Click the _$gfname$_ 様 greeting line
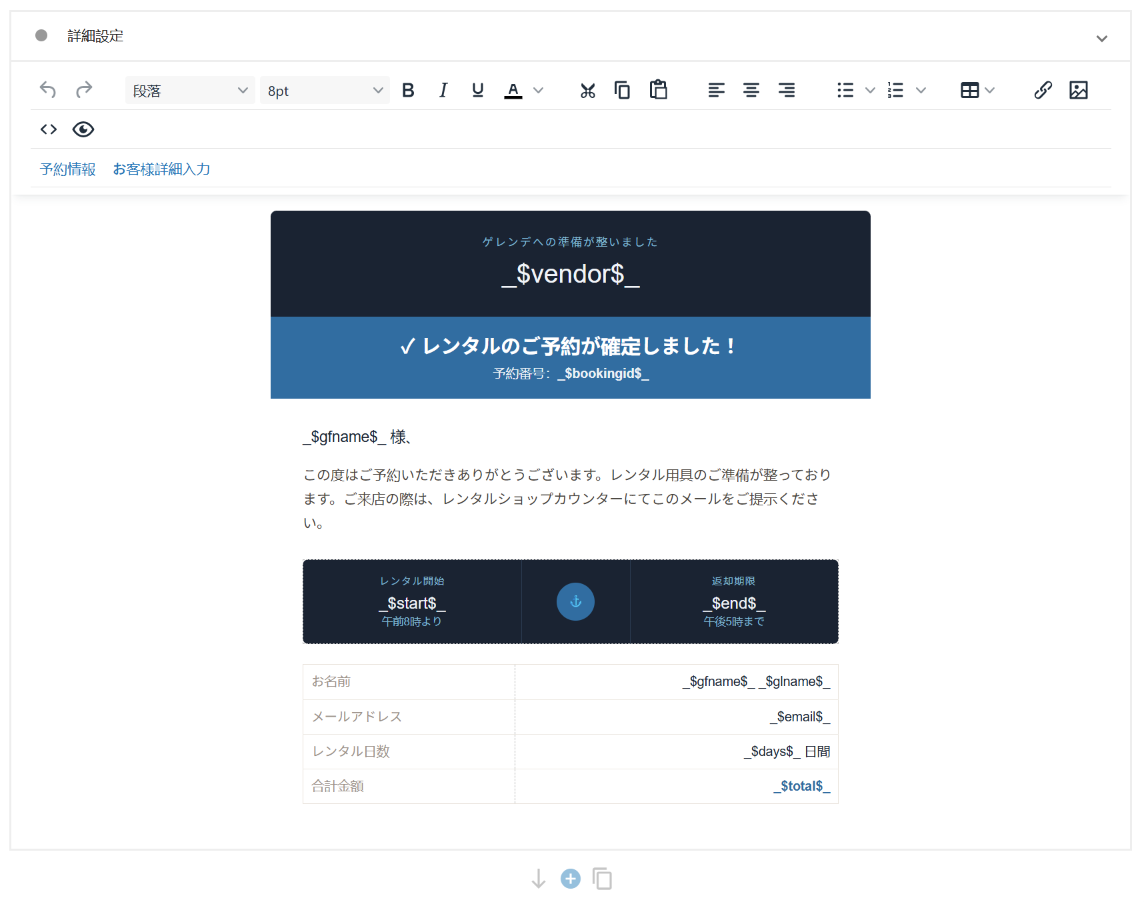 [360, 437]
